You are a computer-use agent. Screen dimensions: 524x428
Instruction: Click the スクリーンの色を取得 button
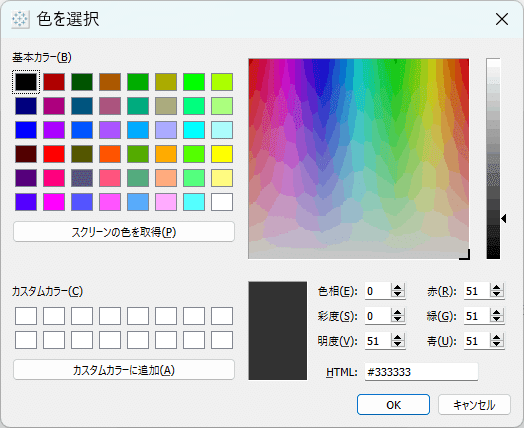point(124,232)
